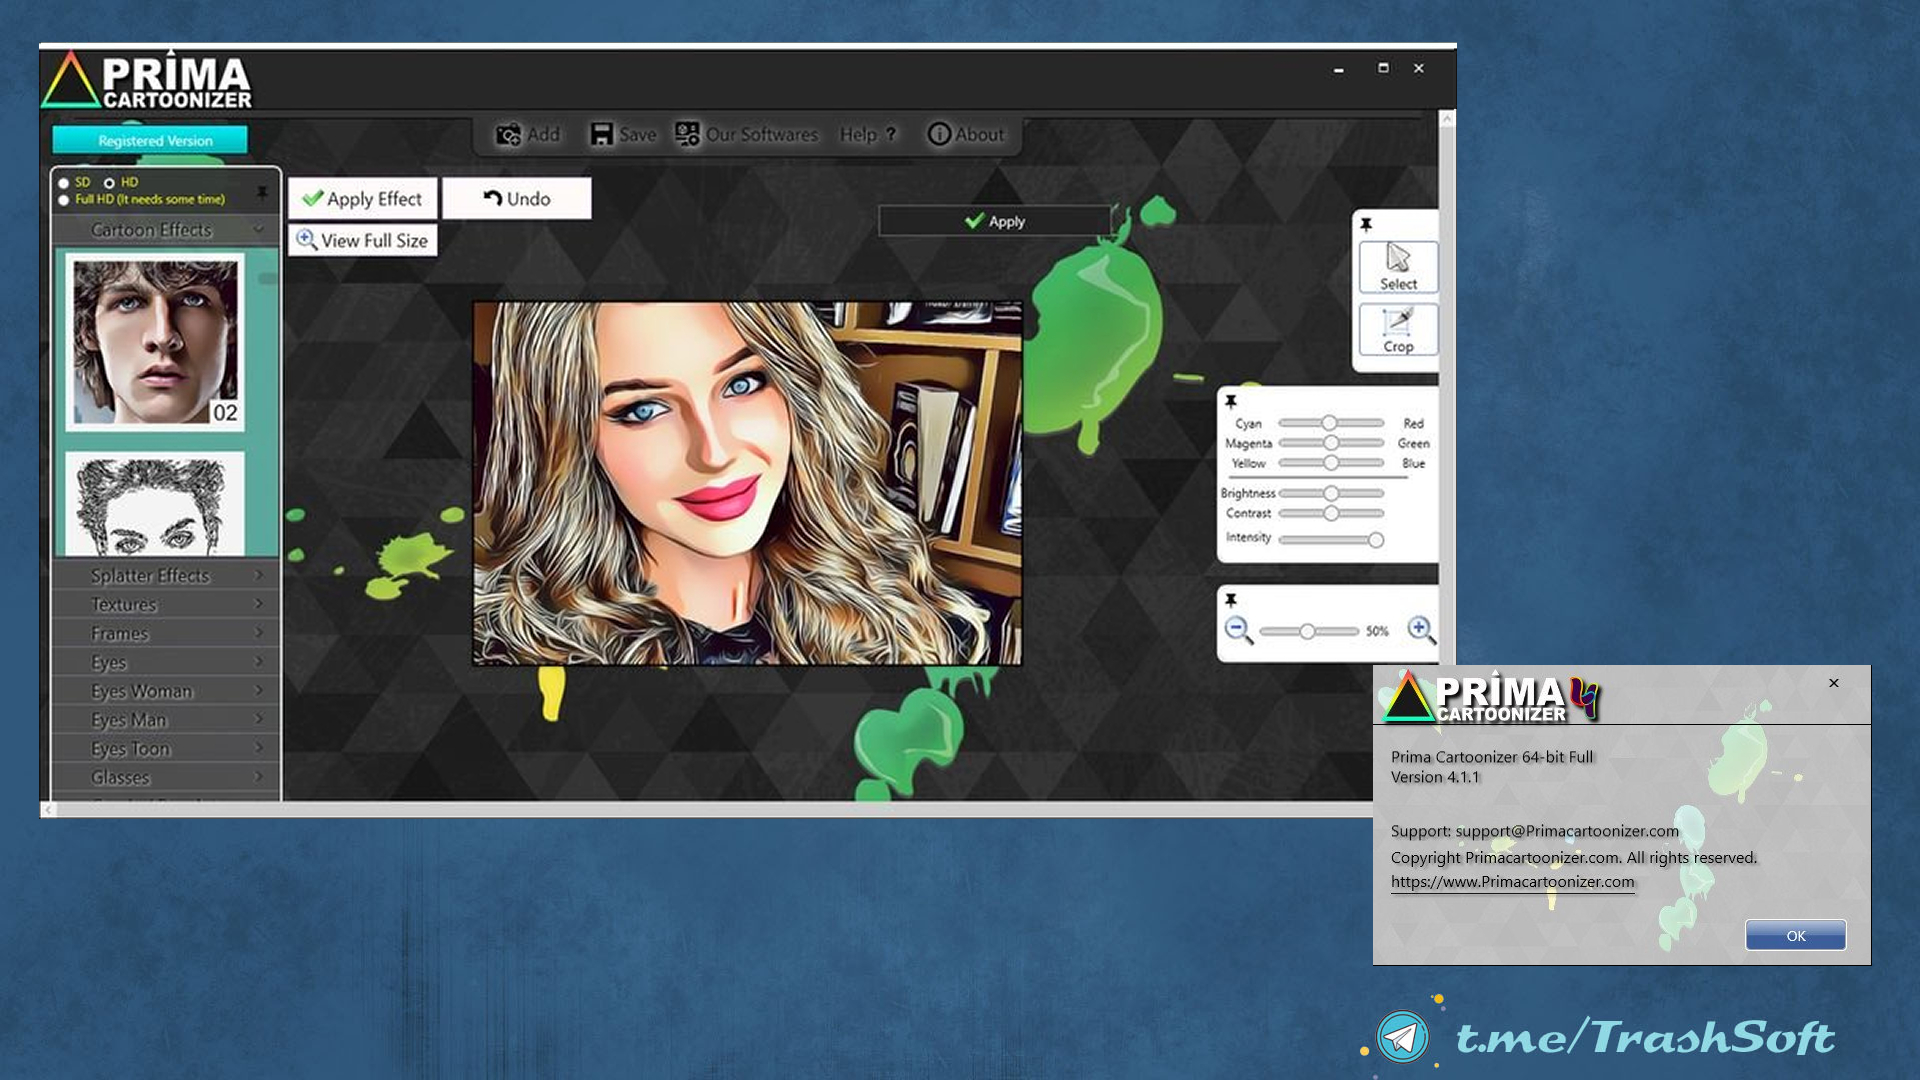Click the Primacartoonizer.com website link
This screenshot has width=1920, height=1080.
pos(1514,881)
